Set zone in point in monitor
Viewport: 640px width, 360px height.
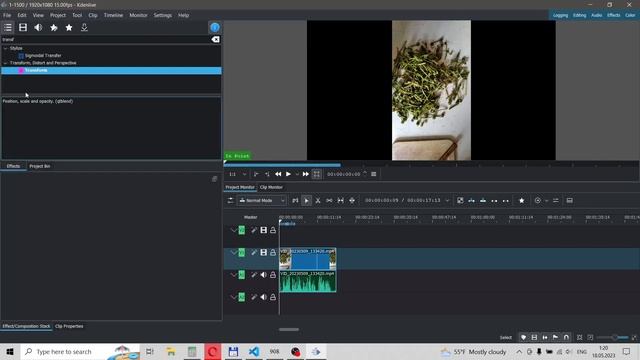point(256,174)
